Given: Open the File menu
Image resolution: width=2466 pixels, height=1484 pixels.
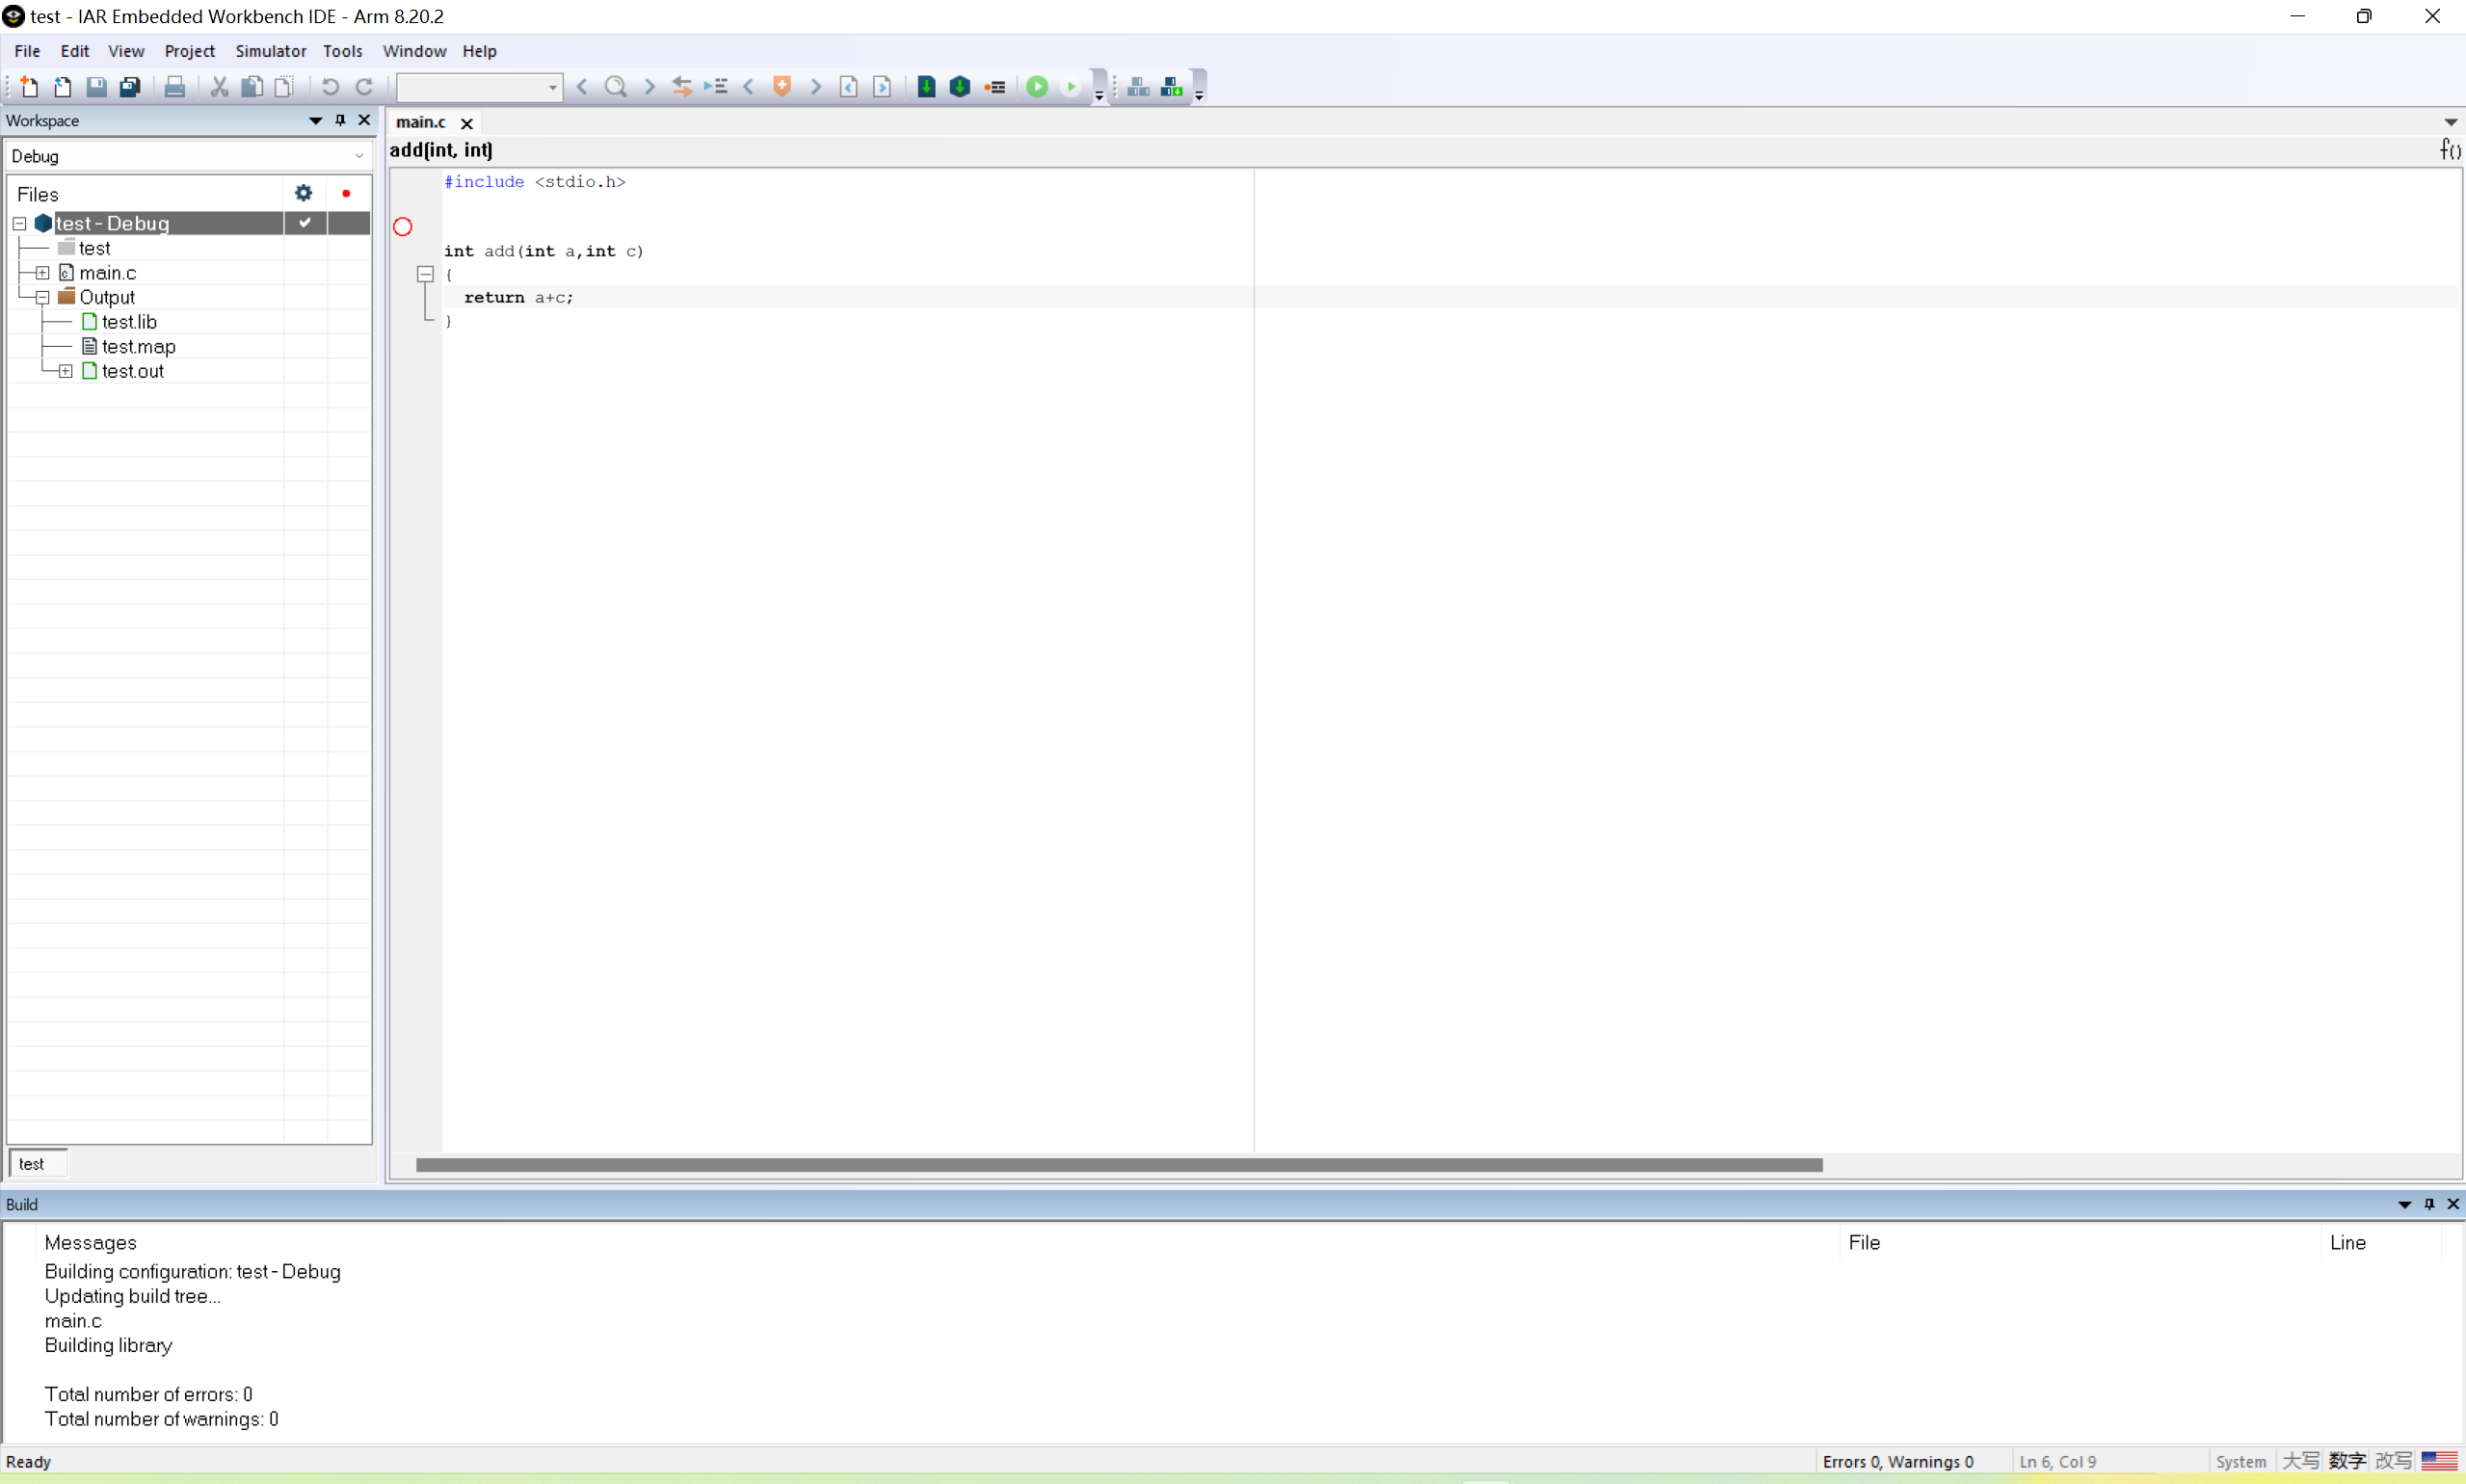Looking at the screenshot, I should pyautogui.click(x=27, y=51).
